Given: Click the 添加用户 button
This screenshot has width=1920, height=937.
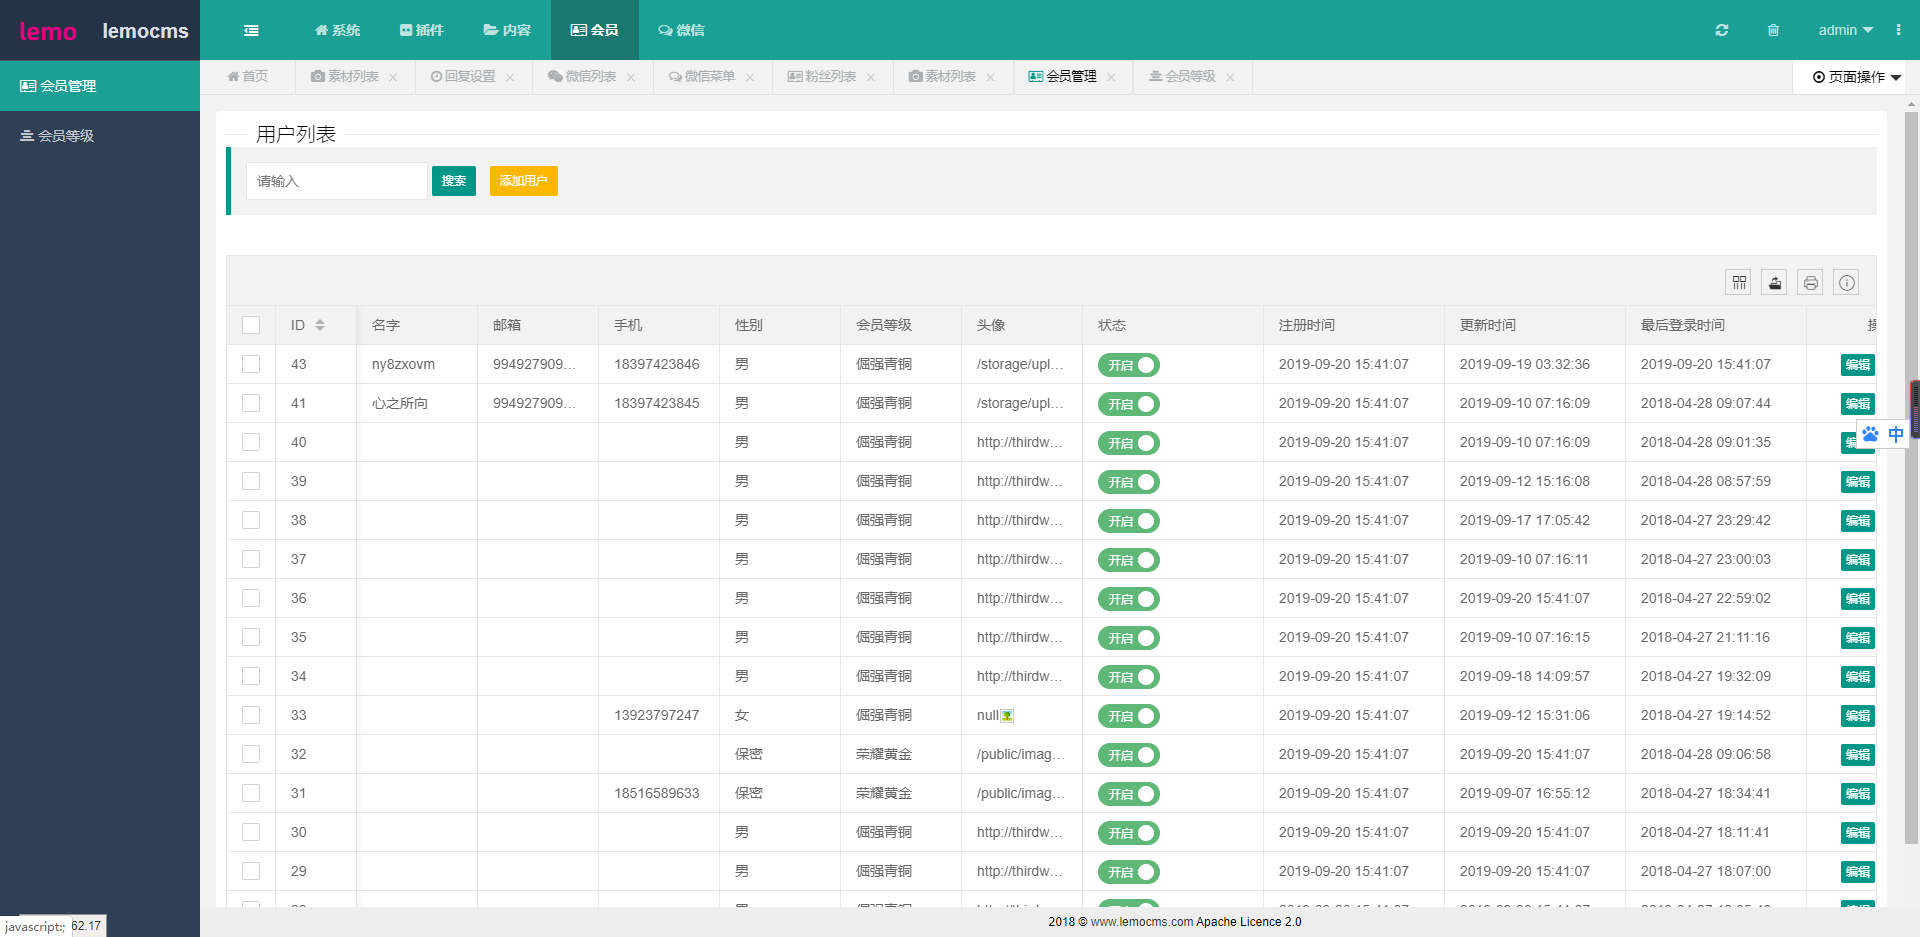Looking at the screenshot, I should 523,181.
